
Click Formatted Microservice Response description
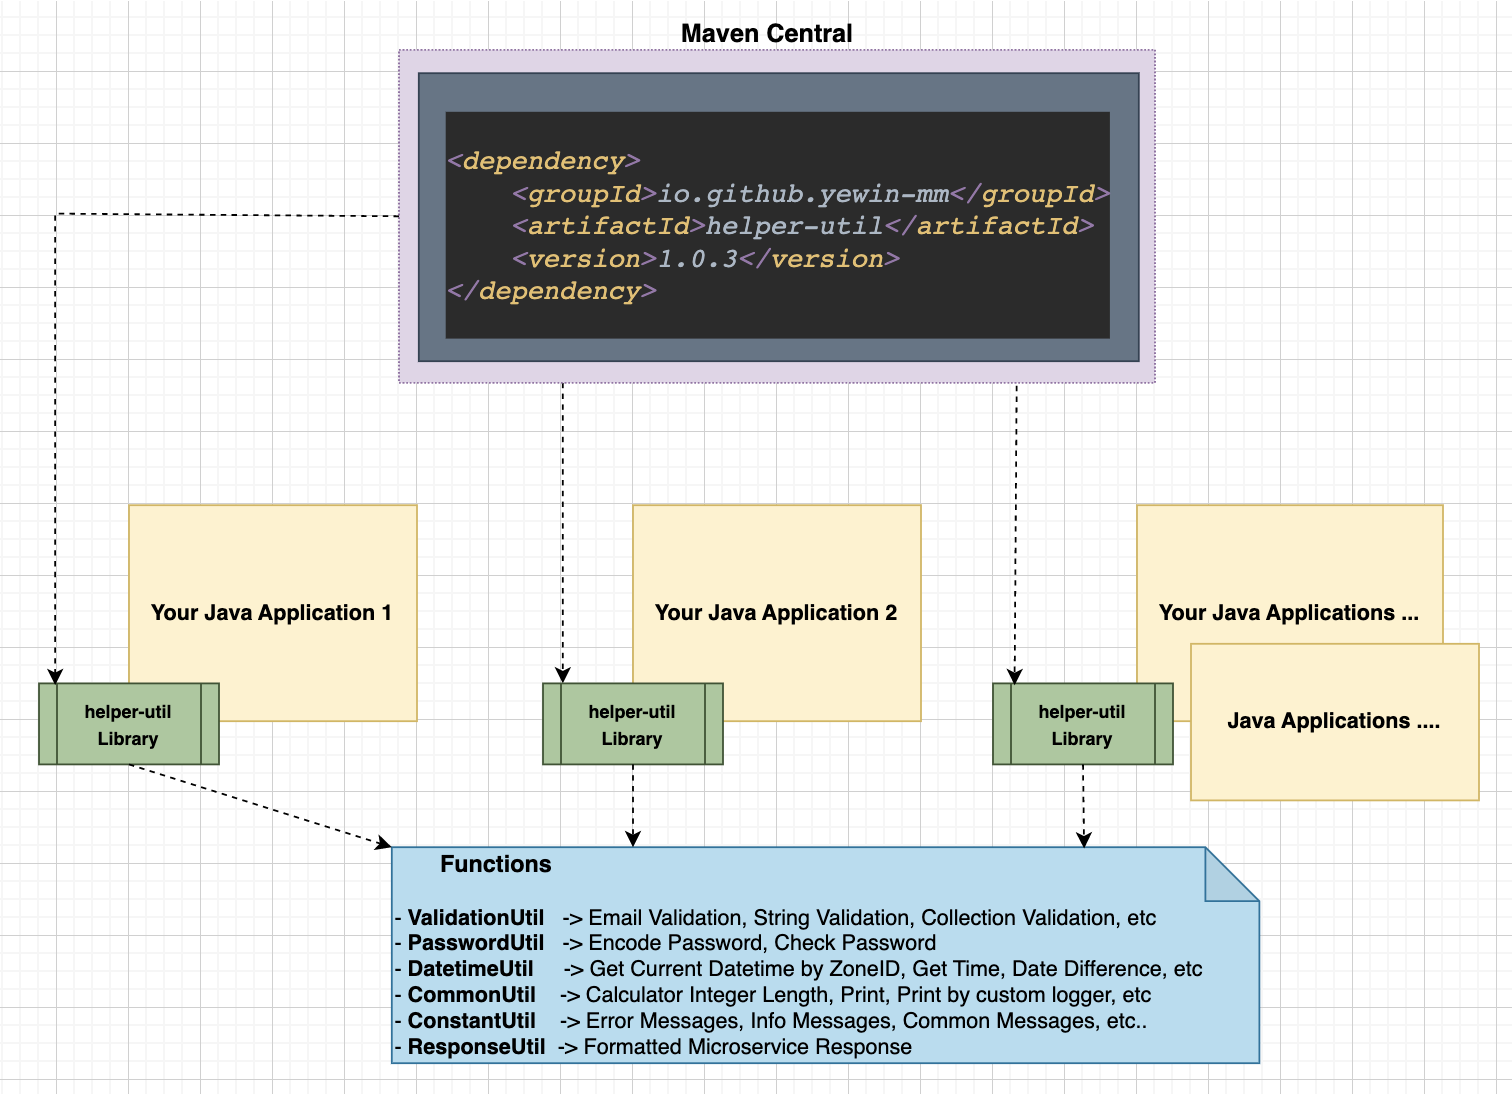[x=747, y=1046]
